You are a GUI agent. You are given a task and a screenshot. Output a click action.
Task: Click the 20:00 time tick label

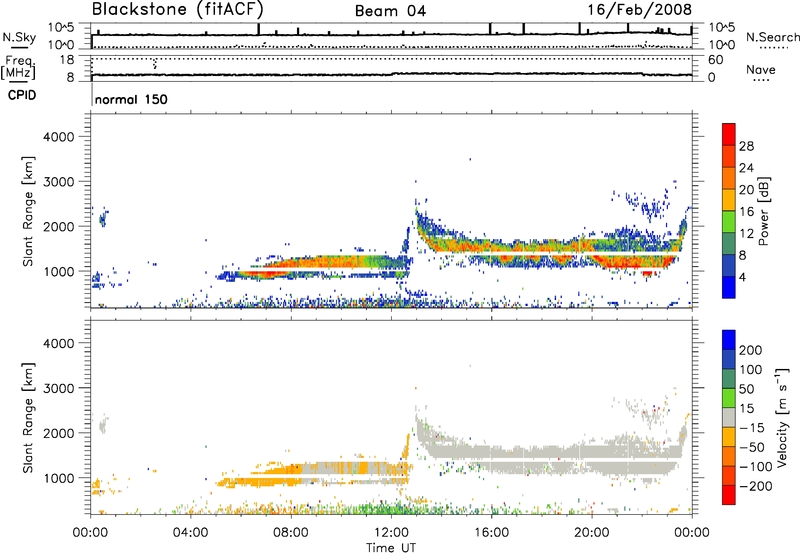click(591, 533)
